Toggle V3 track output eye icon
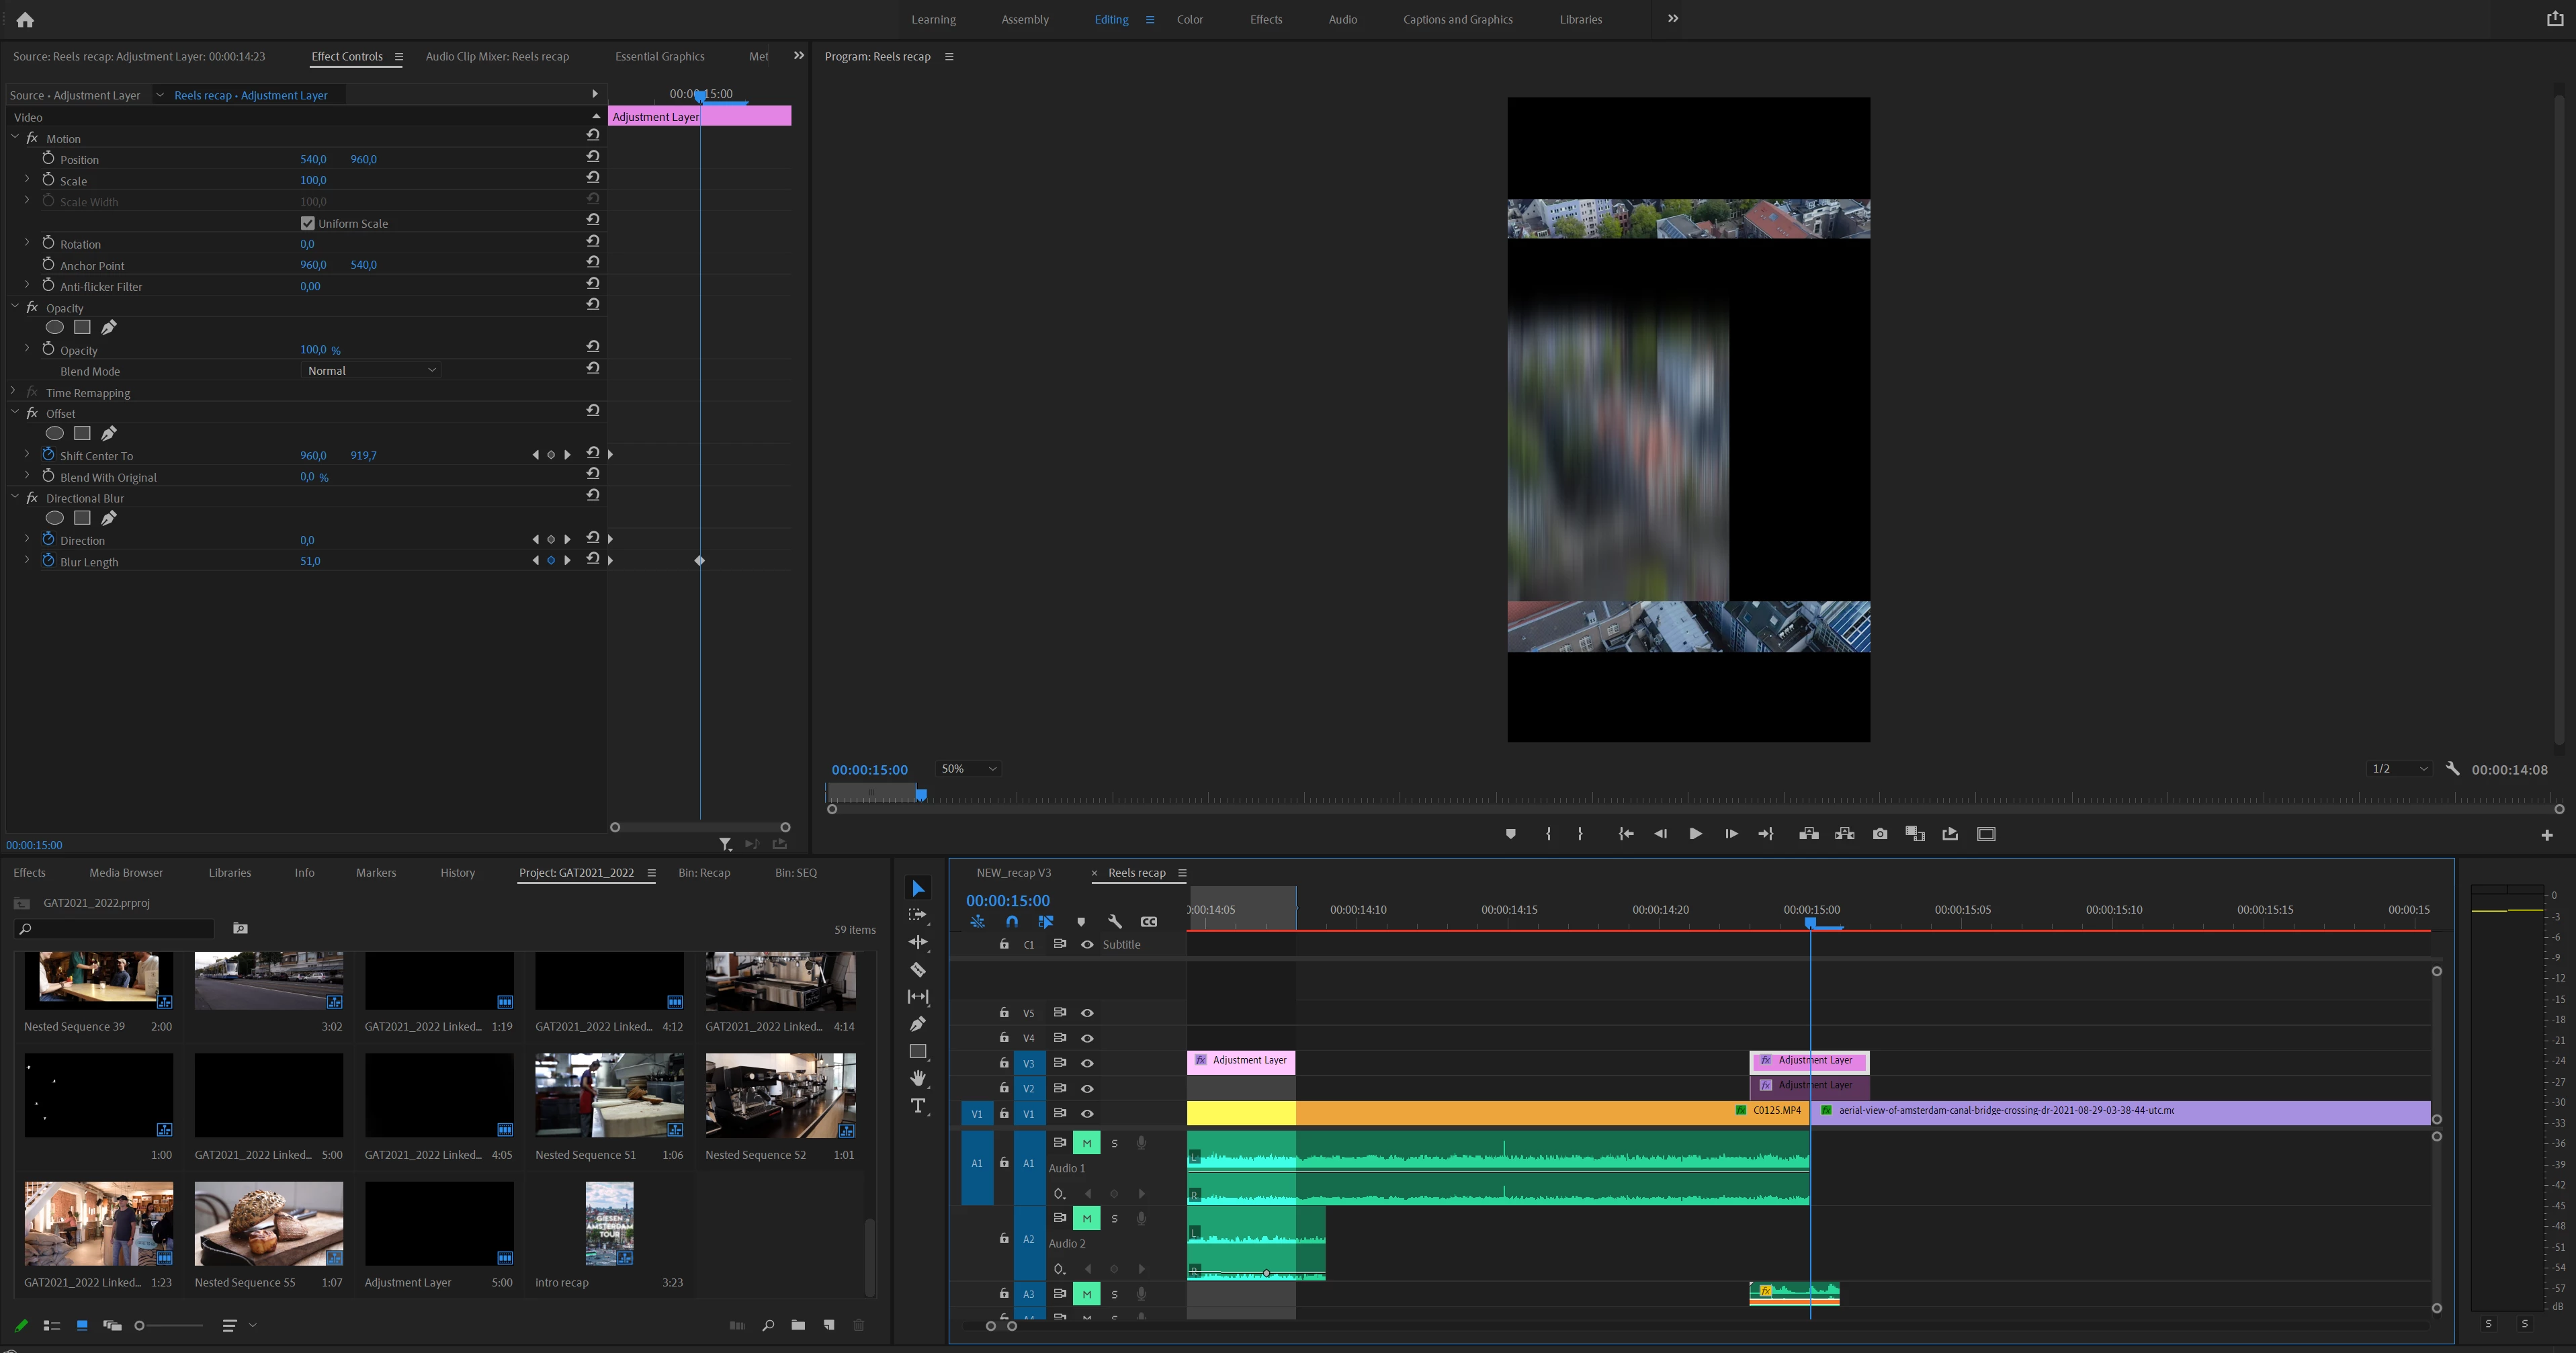 [x=1087, y=1063]
